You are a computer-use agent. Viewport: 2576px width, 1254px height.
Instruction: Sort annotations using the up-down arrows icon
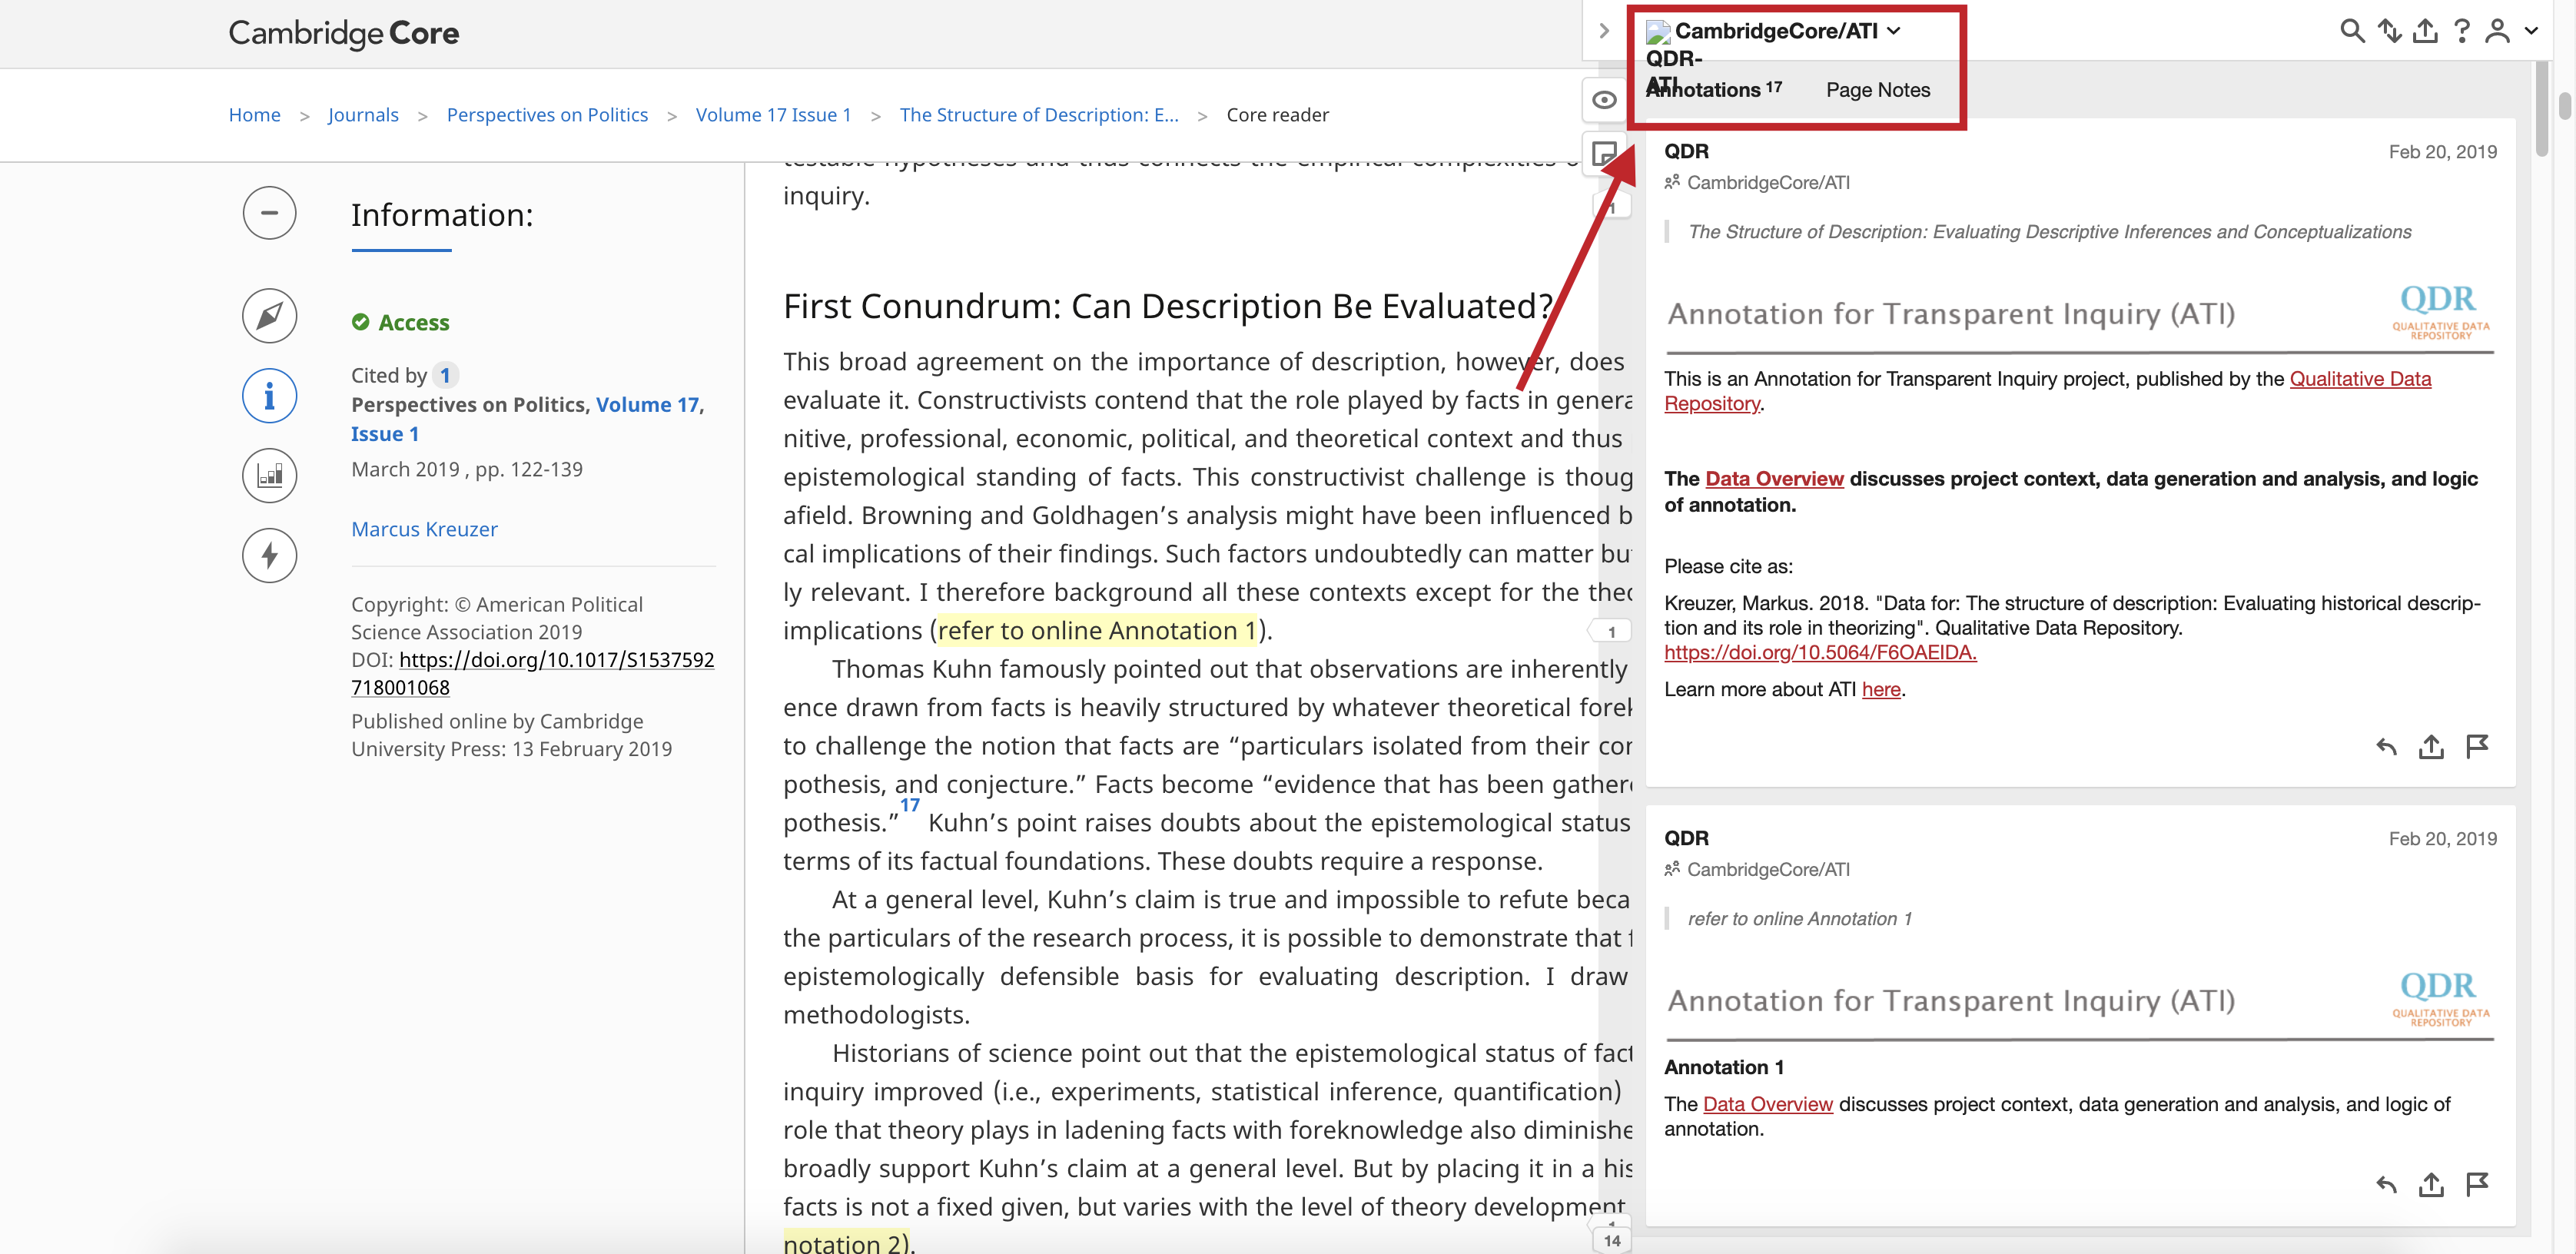coord(2389,31)
